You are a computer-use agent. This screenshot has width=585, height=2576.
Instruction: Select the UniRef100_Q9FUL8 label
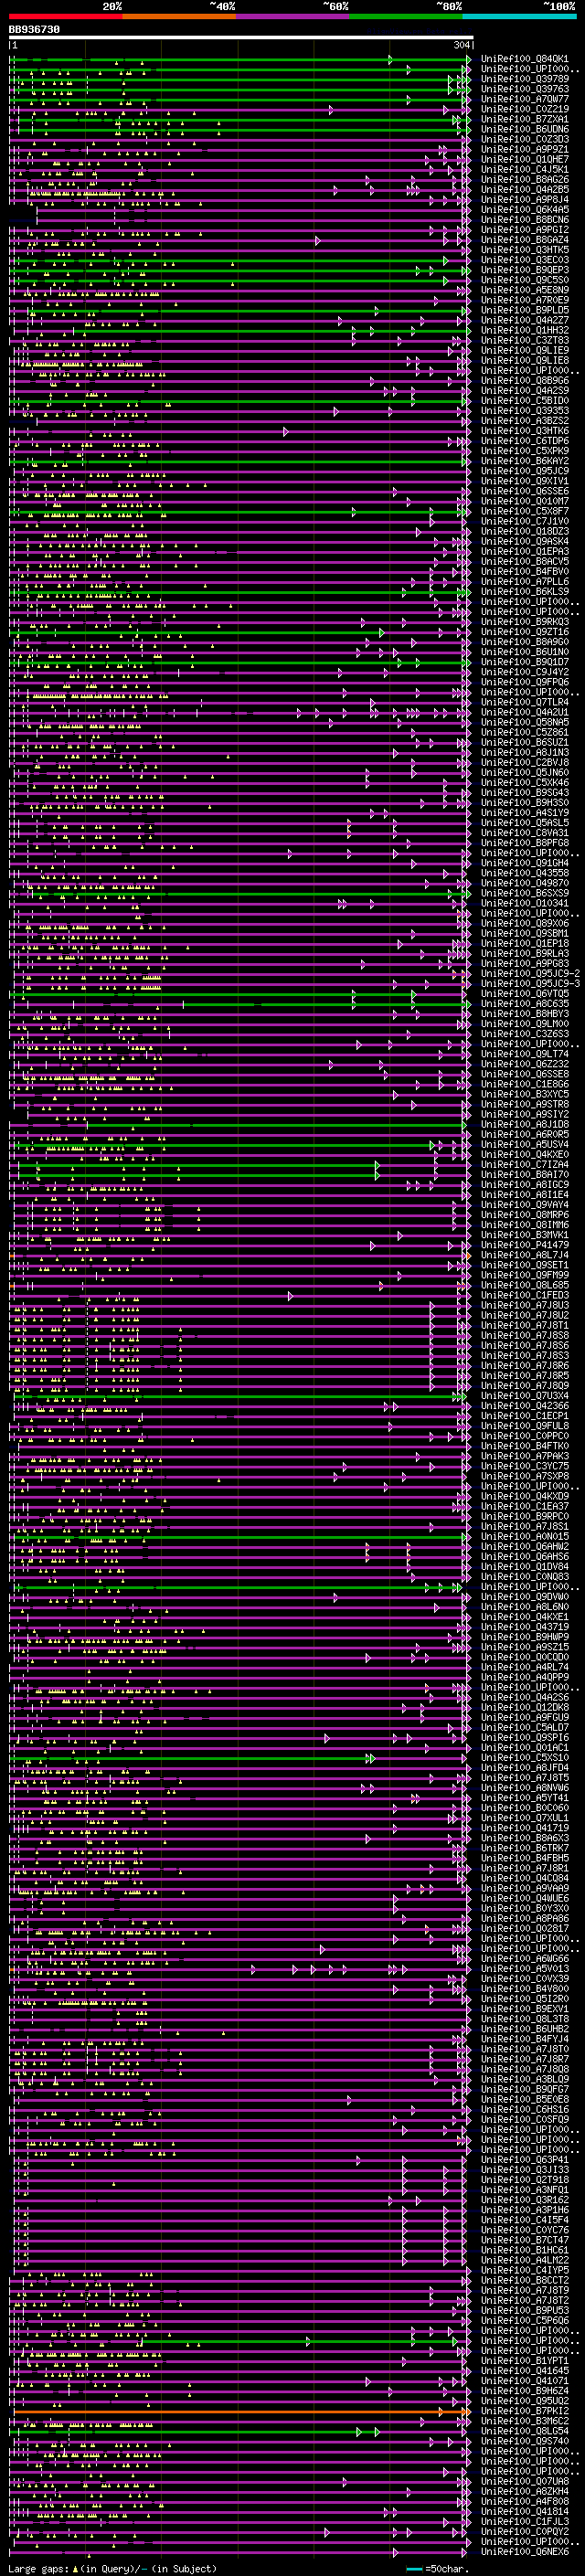tap(525, 1426)
